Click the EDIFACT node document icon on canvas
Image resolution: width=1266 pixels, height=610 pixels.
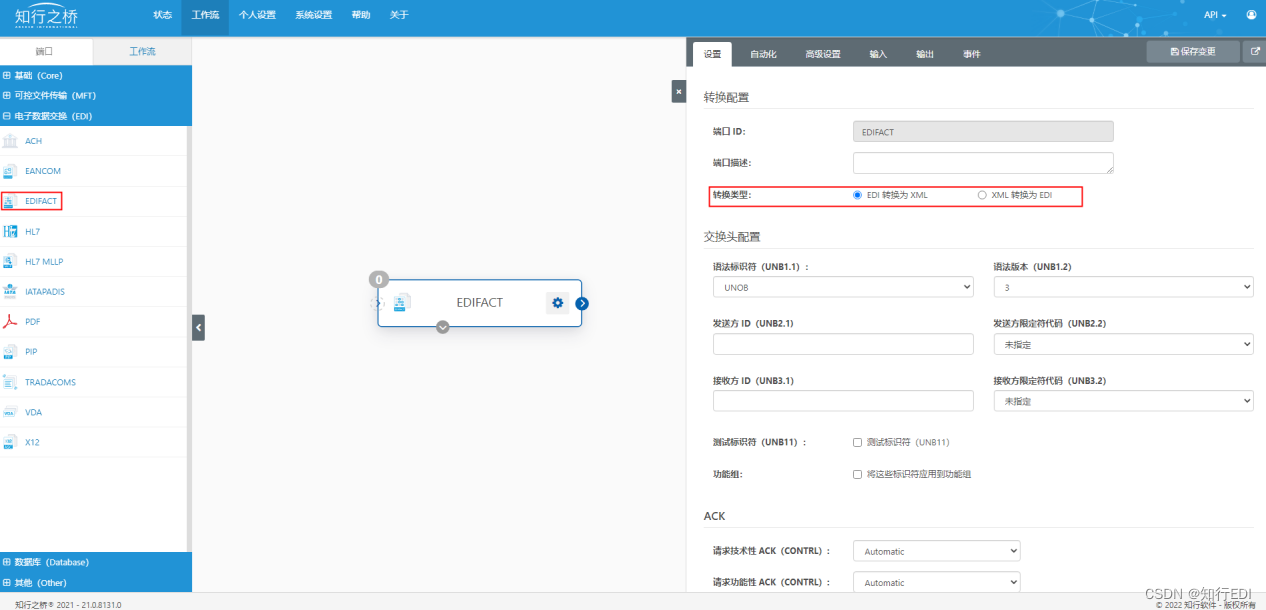pyautogui.click(x=401, y=303)
